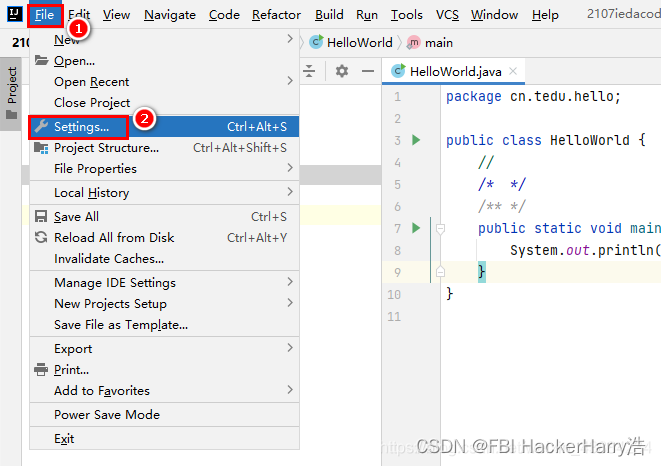Image resolution: width=661 pixels, height=466 pixels.
Task: Select Save All menu item
Action: coord(164,217)
